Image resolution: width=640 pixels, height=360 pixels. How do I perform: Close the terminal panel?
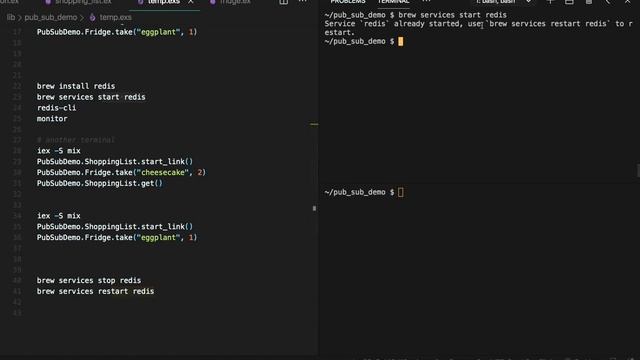coord(627,2)
